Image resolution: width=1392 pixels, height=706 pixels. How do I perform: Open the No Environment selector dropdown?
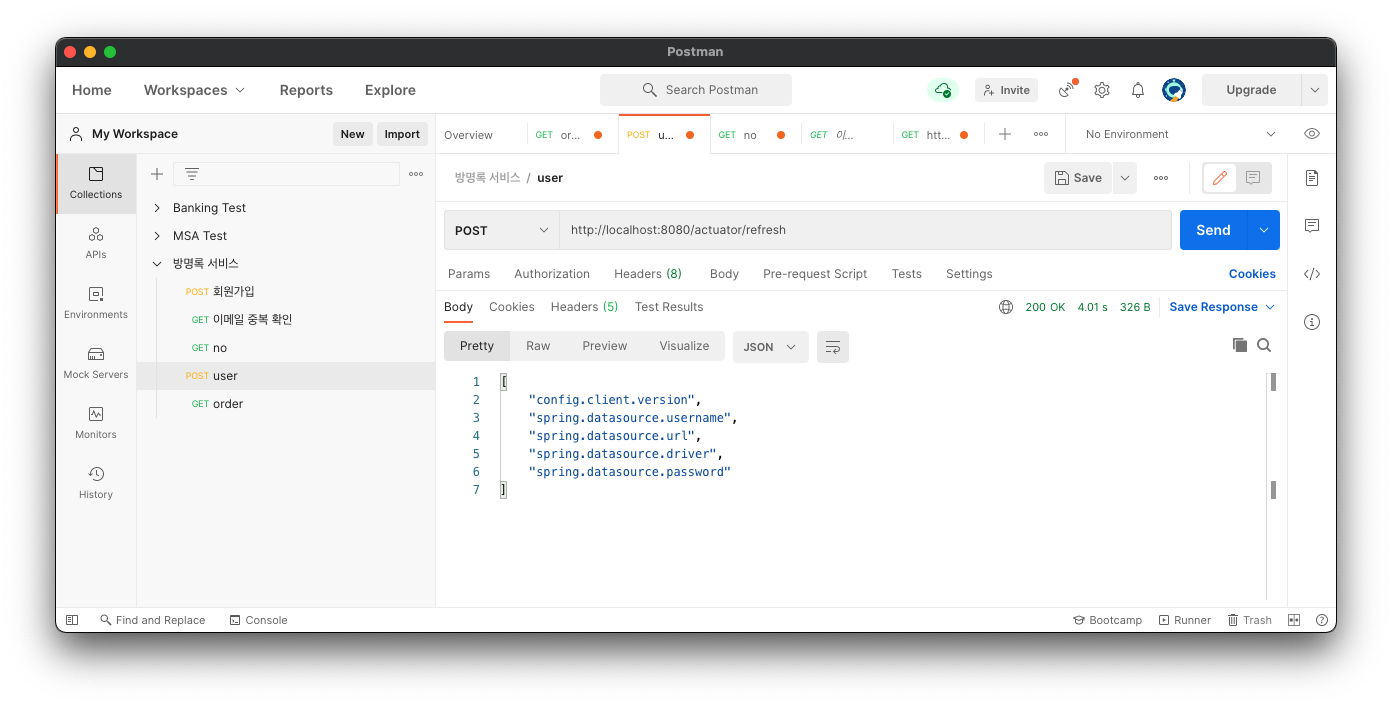(1180, 134)
